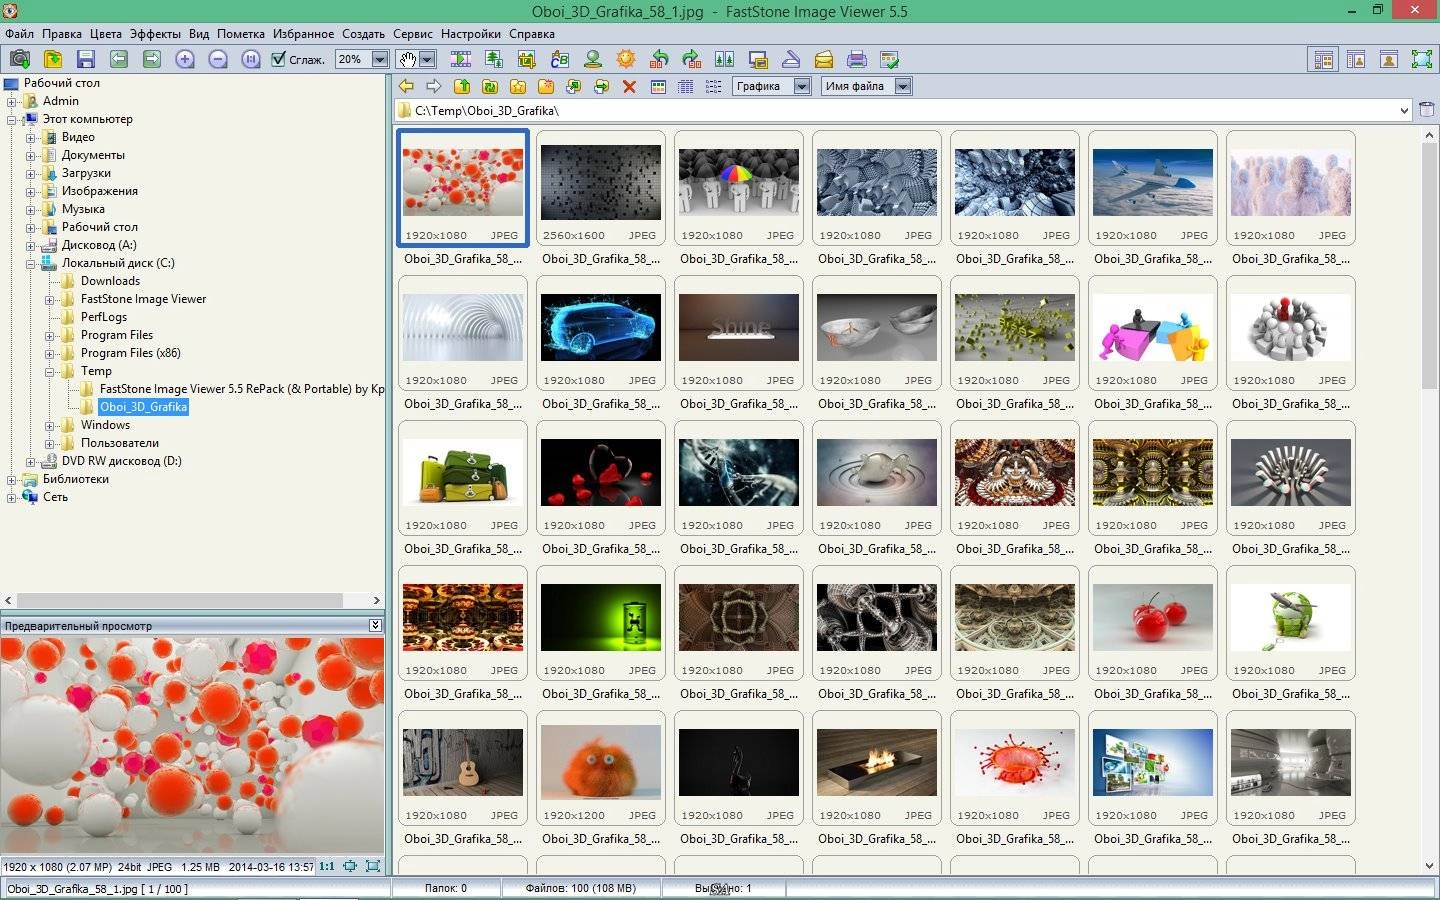Rotate image right with green arrow icon
Screen dimensions: 1440x900
[692, 59]
